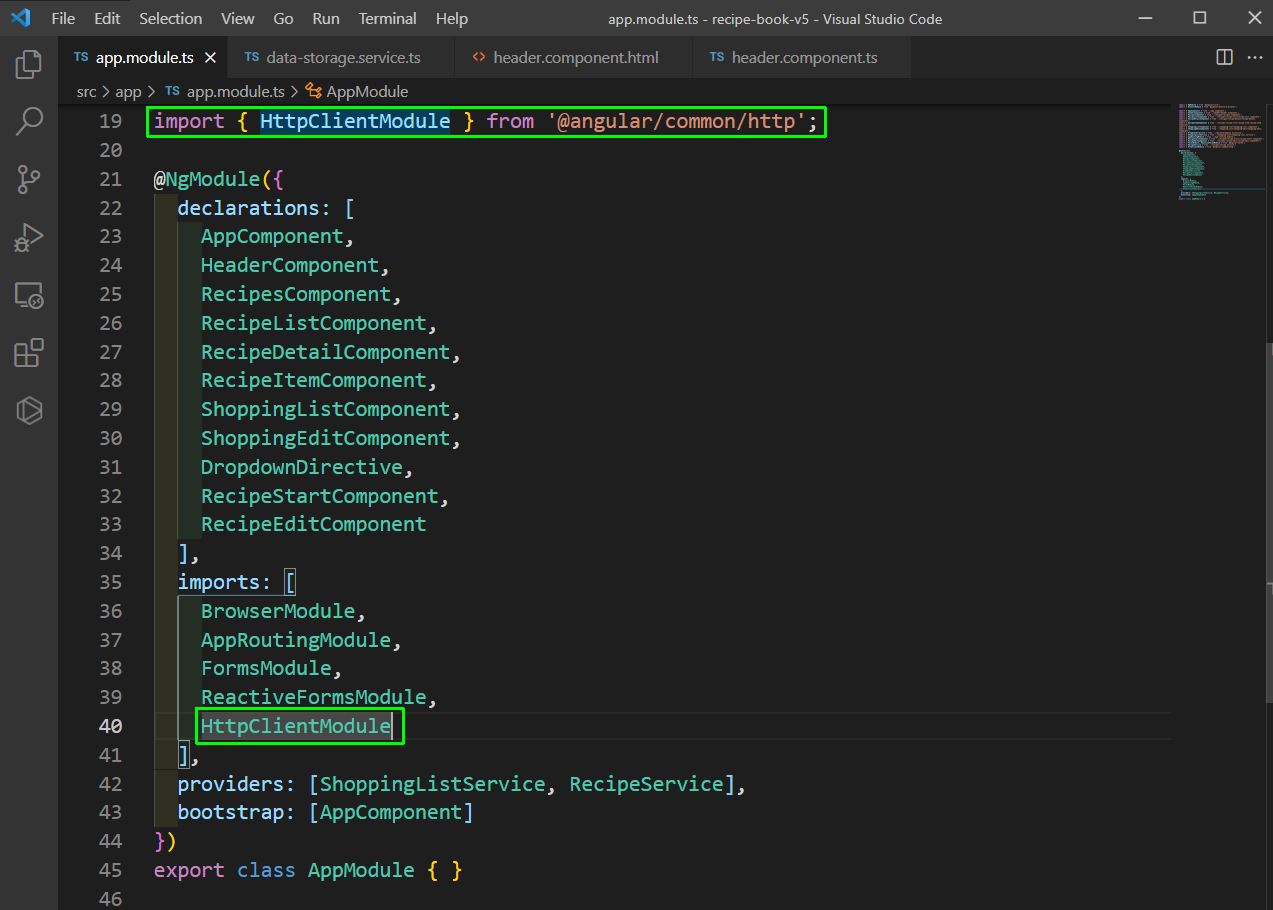Click AppRoutingModule in imports array
This screenshot has width=1273, height=910.
coord(296,640)
